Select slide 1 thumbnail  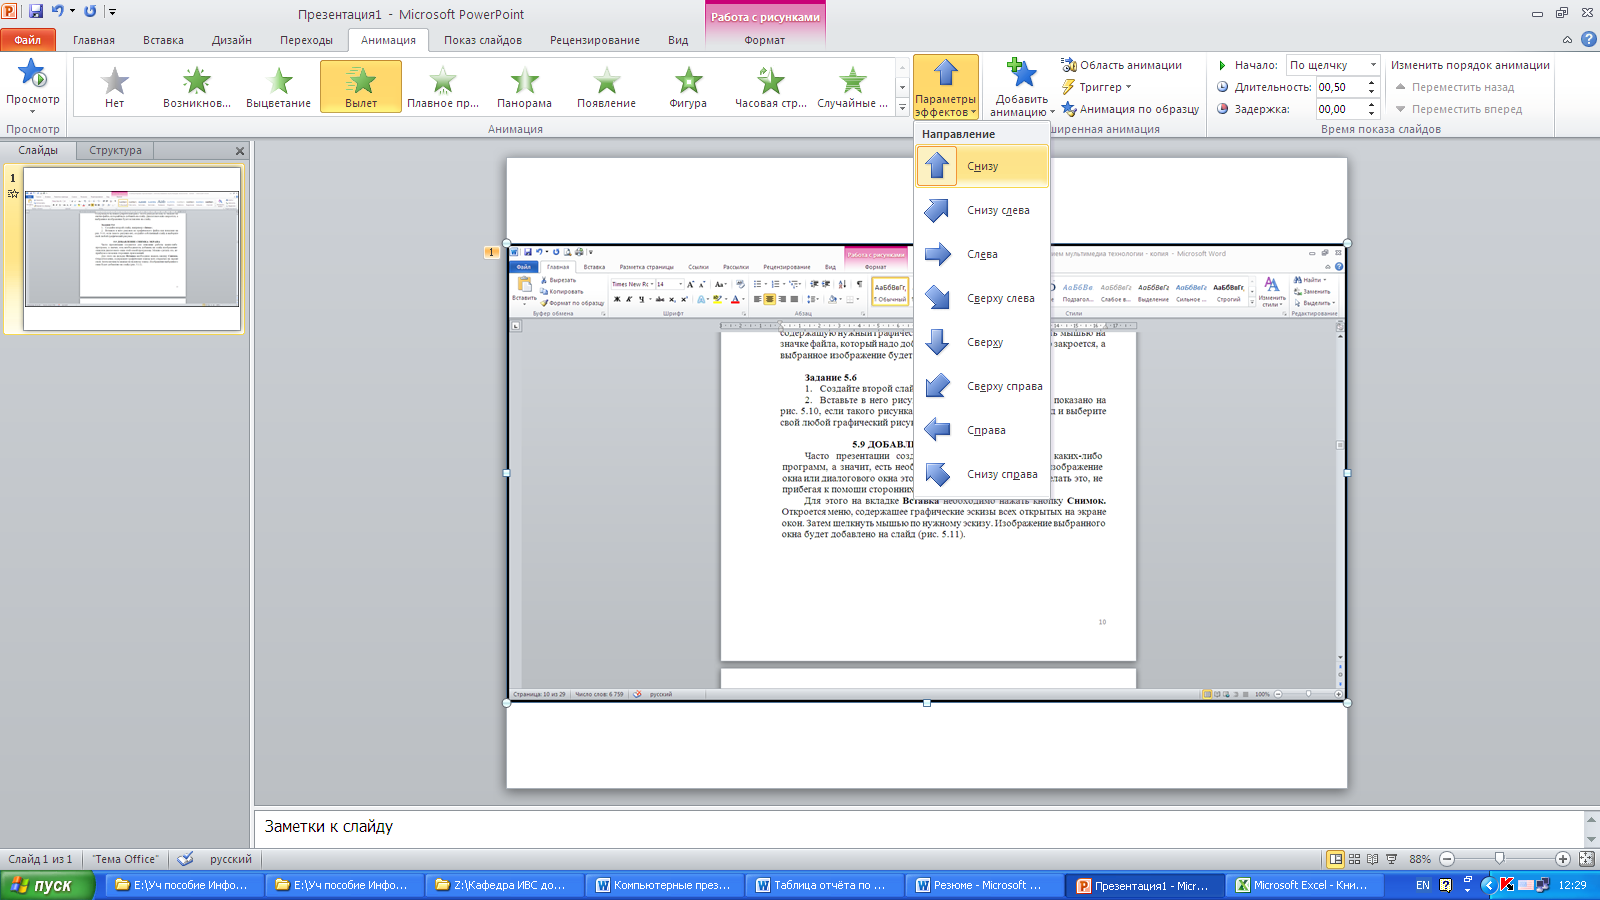click(132, 248)
